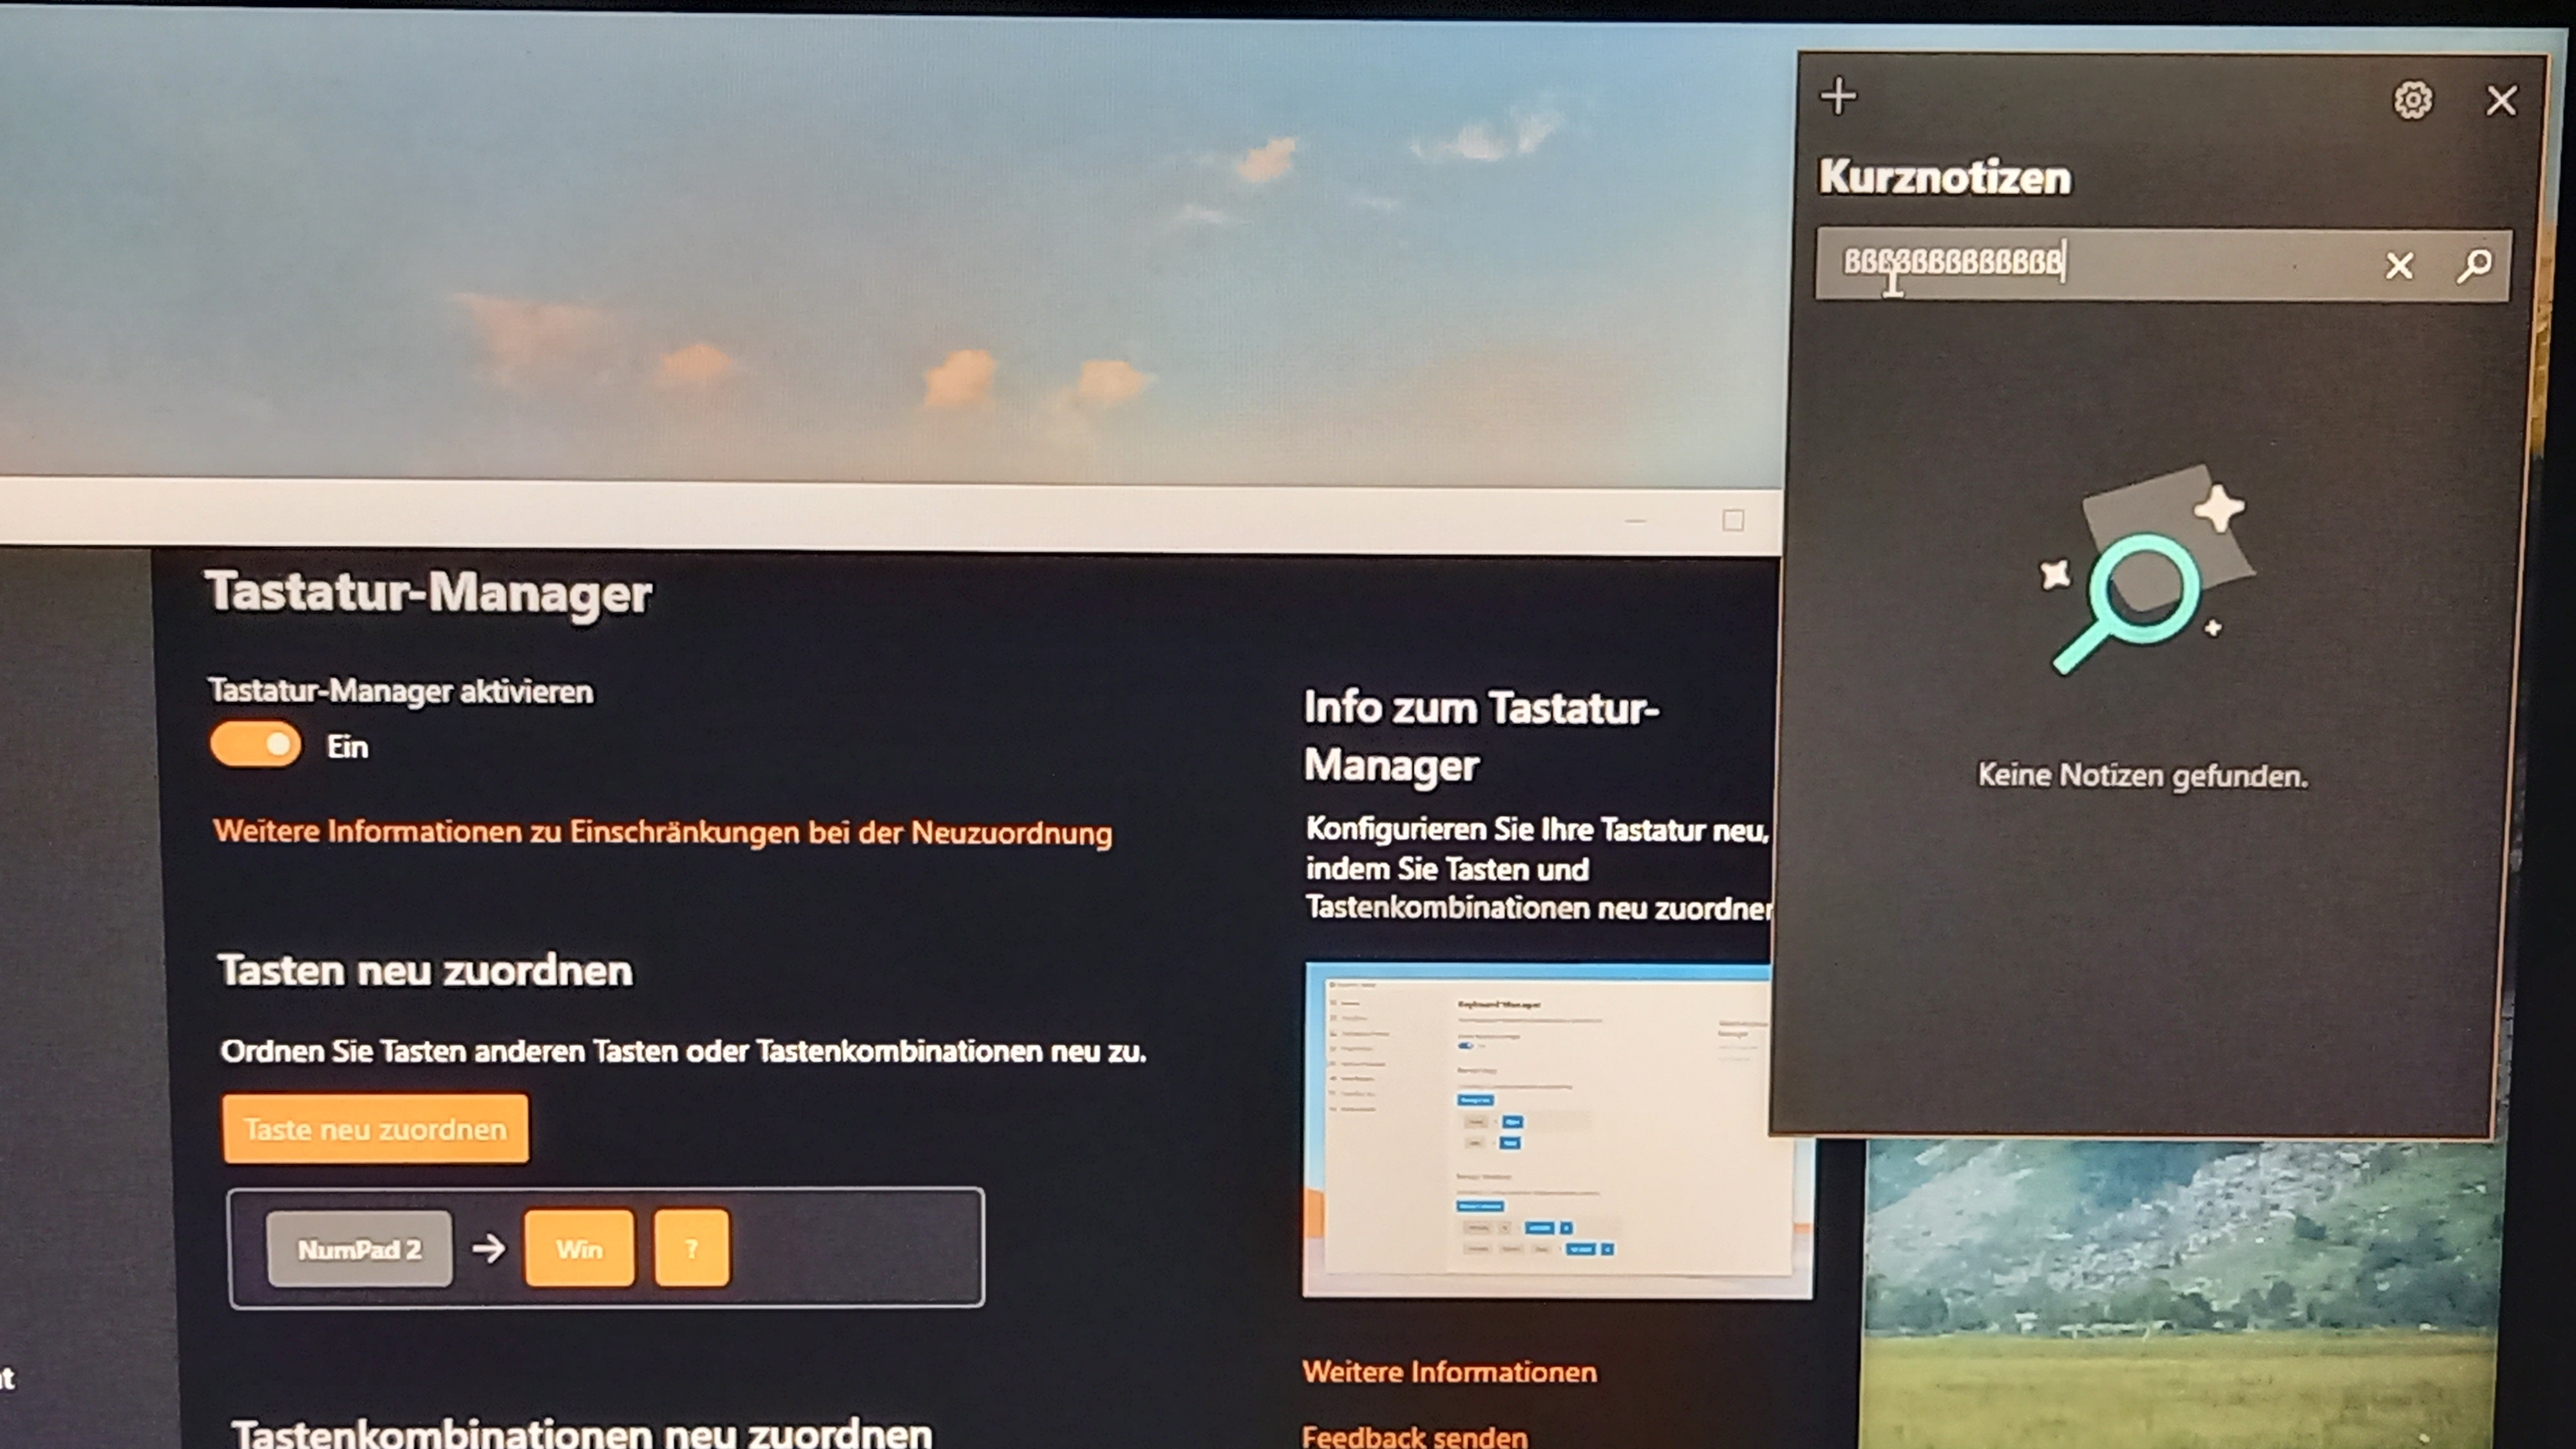Close the Kurznotizen notes list window
The image size is (2576, 1449).
[x=2501, y=100]
